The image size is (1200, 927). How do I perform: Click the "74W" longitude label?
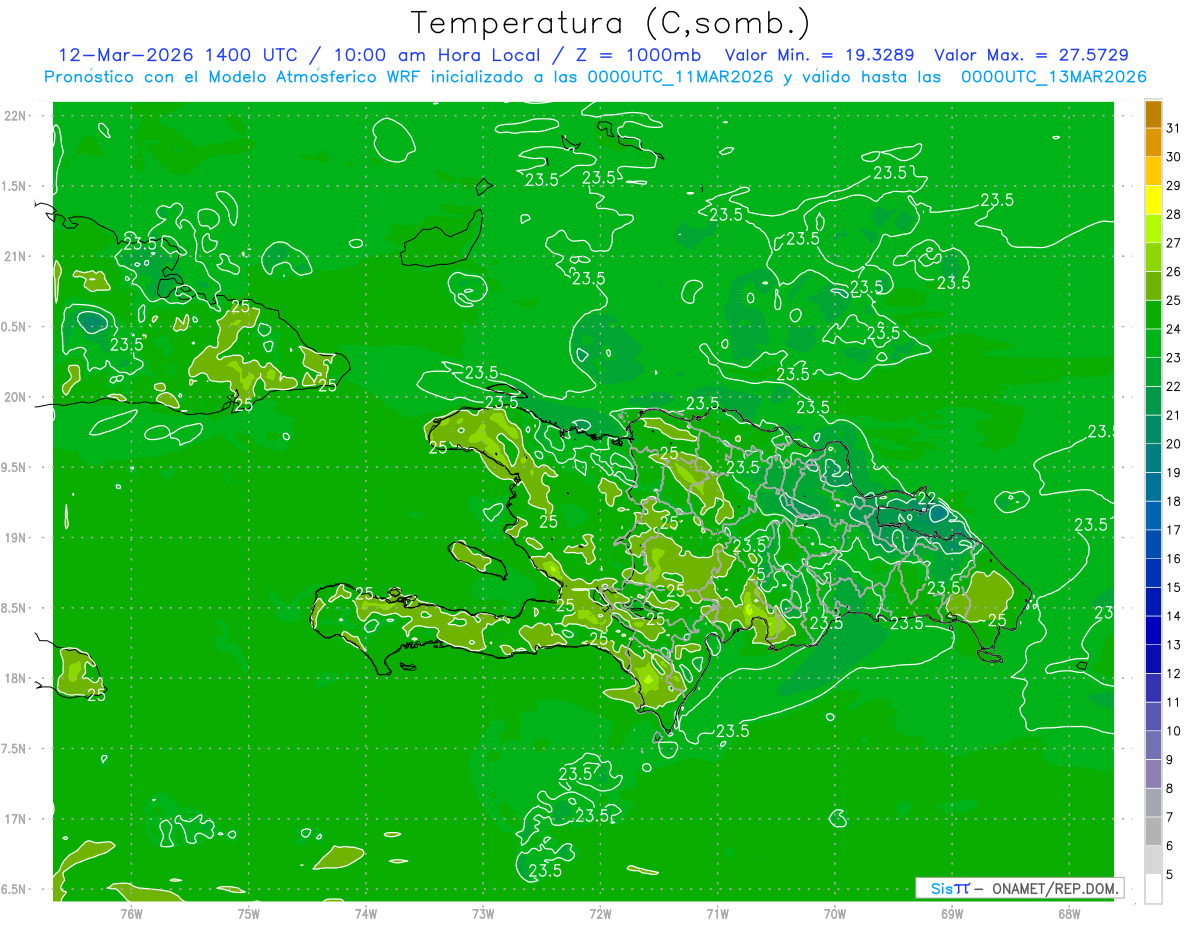(x=365, y=914)
